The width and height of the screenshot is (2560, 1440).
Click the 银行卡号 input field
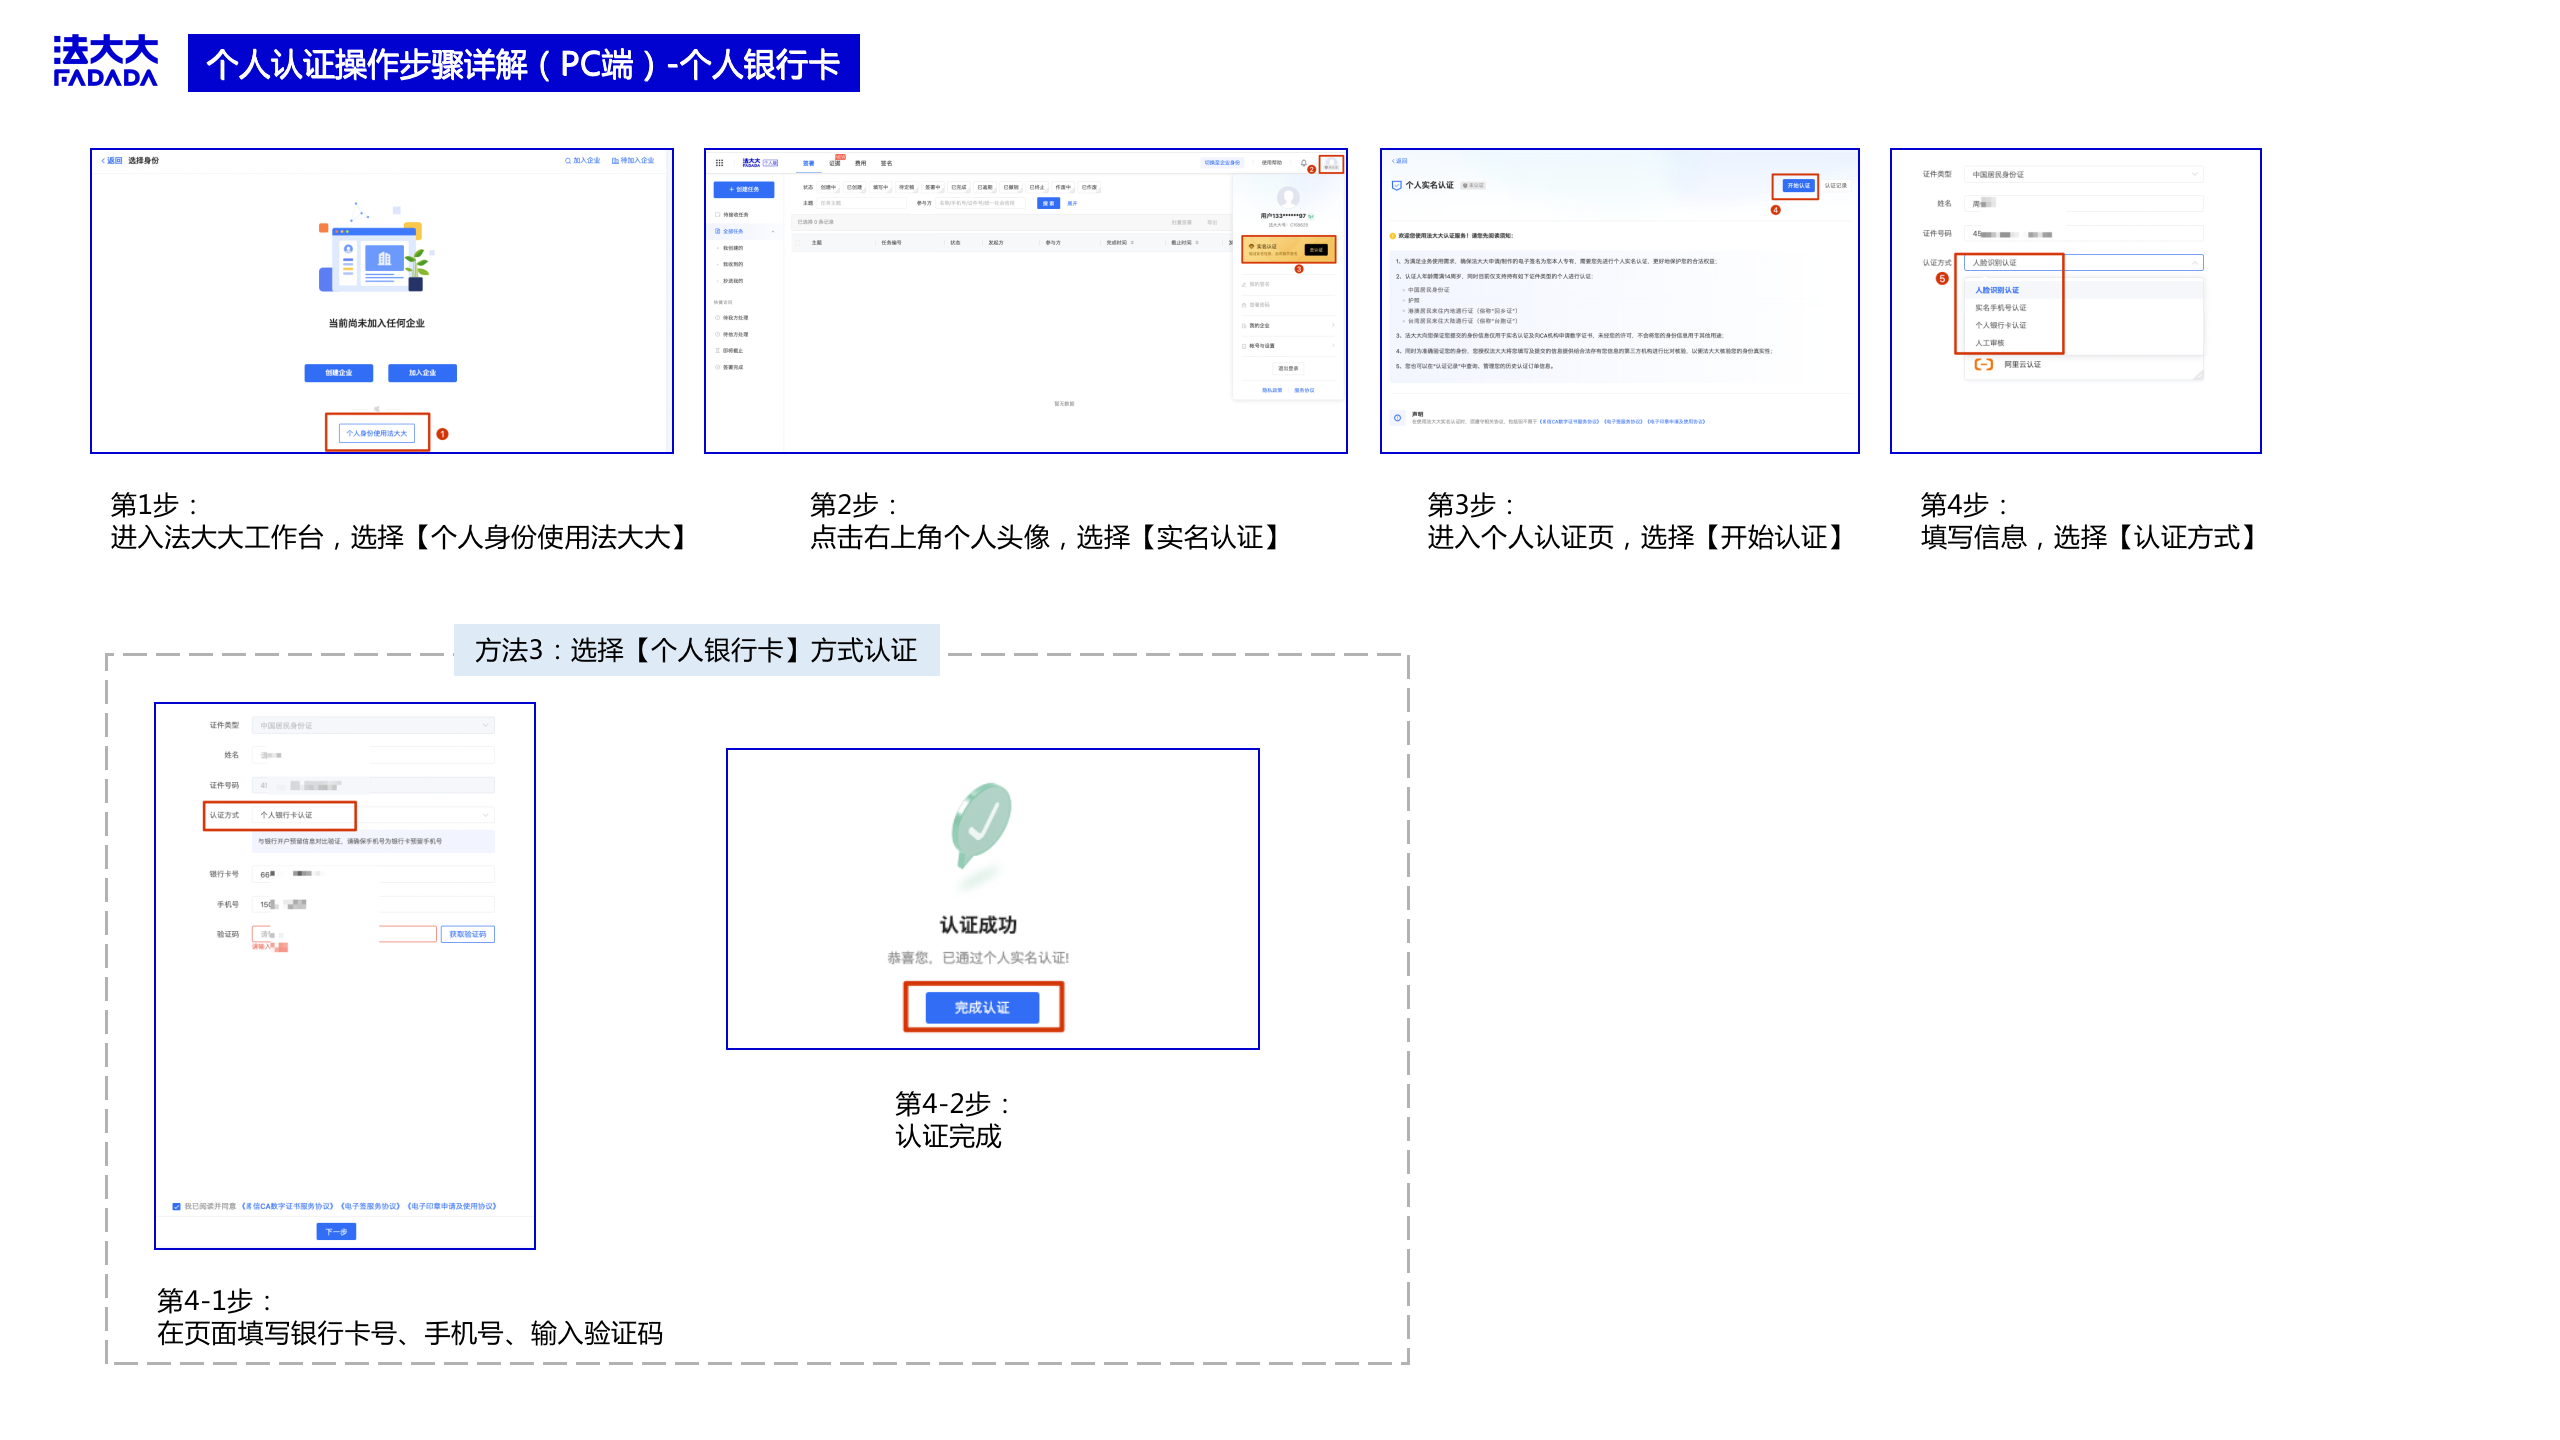coord(373,874)
